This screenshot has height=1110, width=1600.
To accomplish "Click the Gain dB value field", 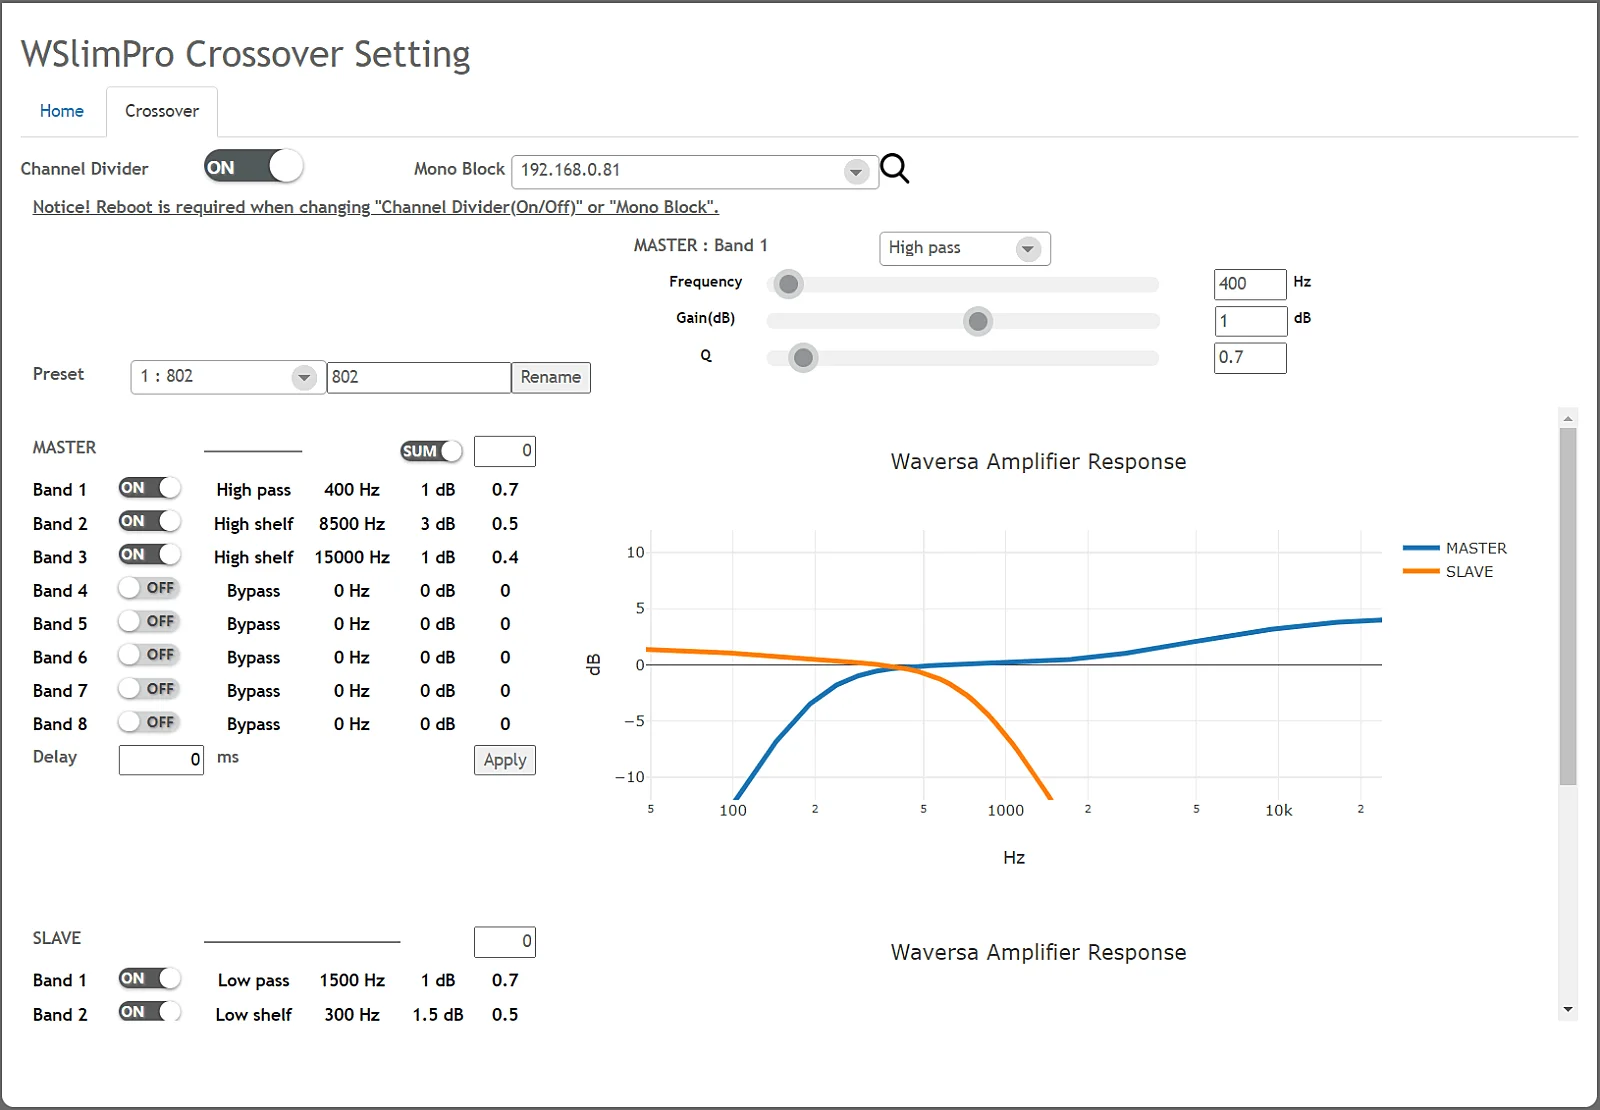I will point(1250,321).
